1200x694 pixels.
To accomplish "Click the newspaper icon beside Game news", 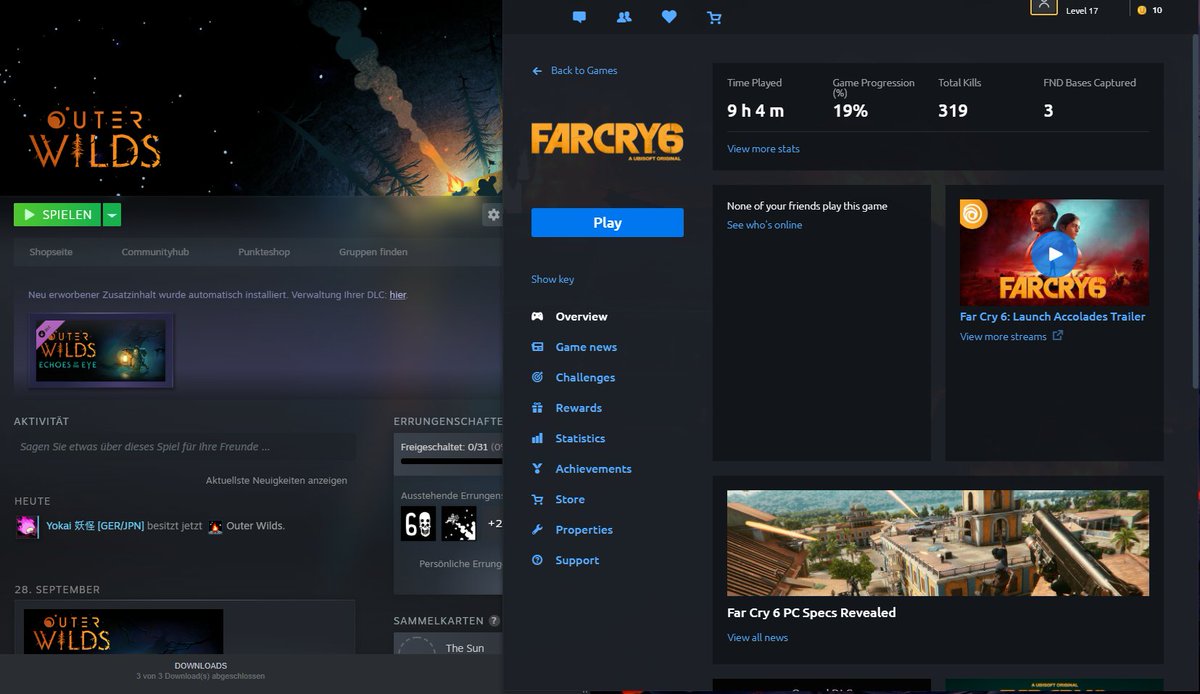I will click(x=537, y=347).
